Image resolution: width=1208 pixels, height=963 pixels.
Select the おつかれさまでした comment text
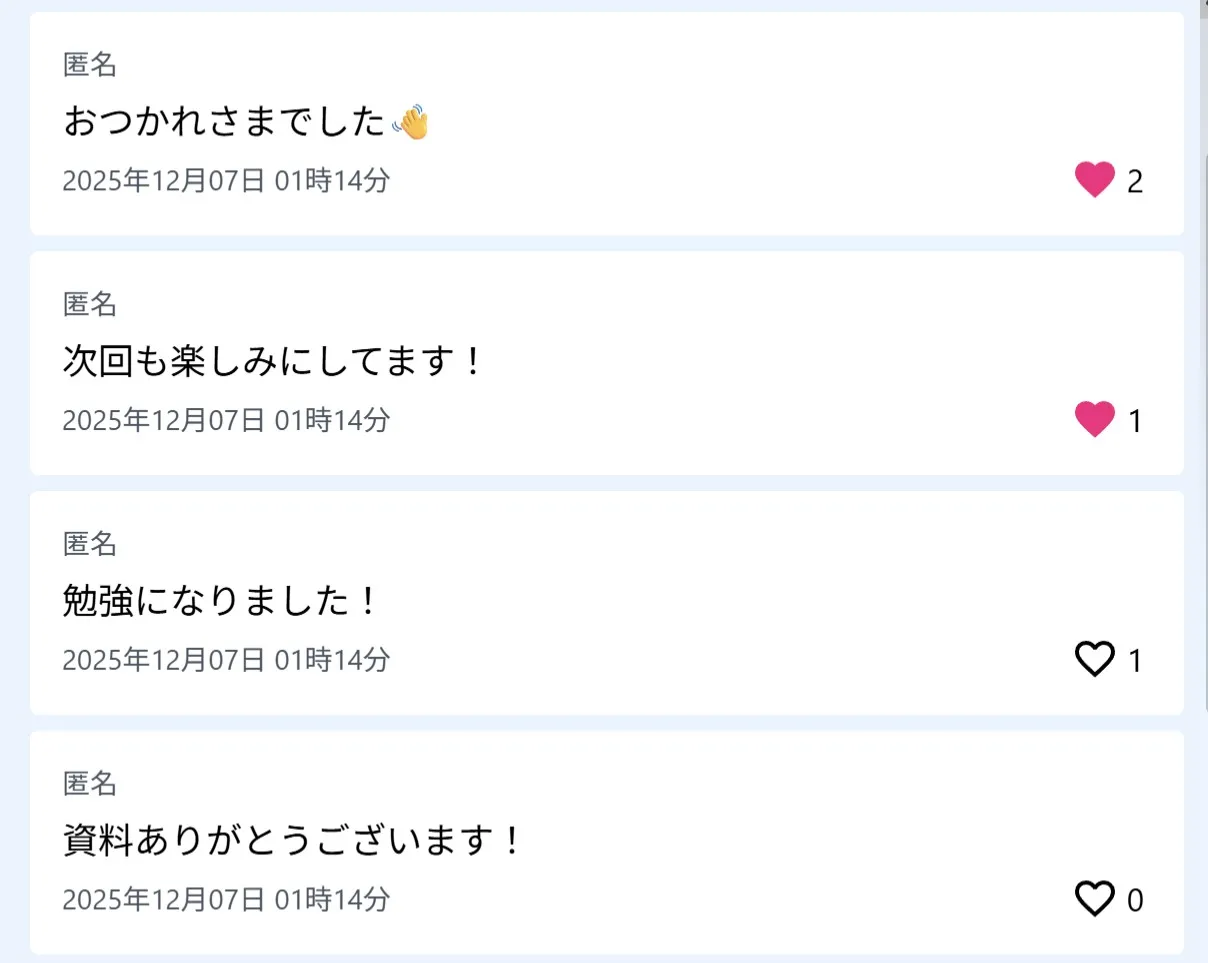point(225,123)
